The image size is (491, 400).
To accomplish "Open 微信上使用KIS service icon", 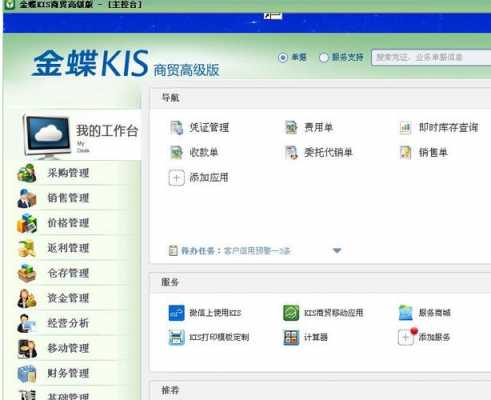I will pyautogui.click(x=176, y=313).
